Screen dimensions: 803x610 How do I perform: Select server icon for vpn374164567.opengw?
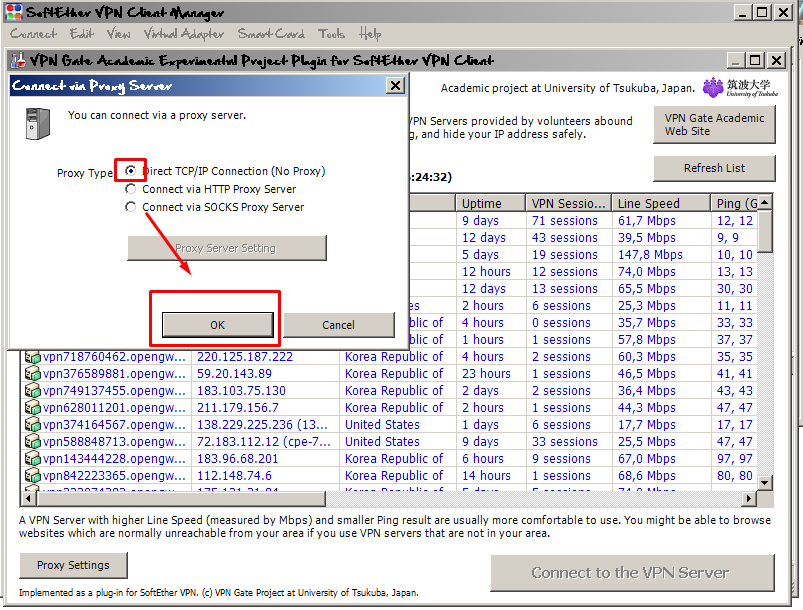click(33, 424)
